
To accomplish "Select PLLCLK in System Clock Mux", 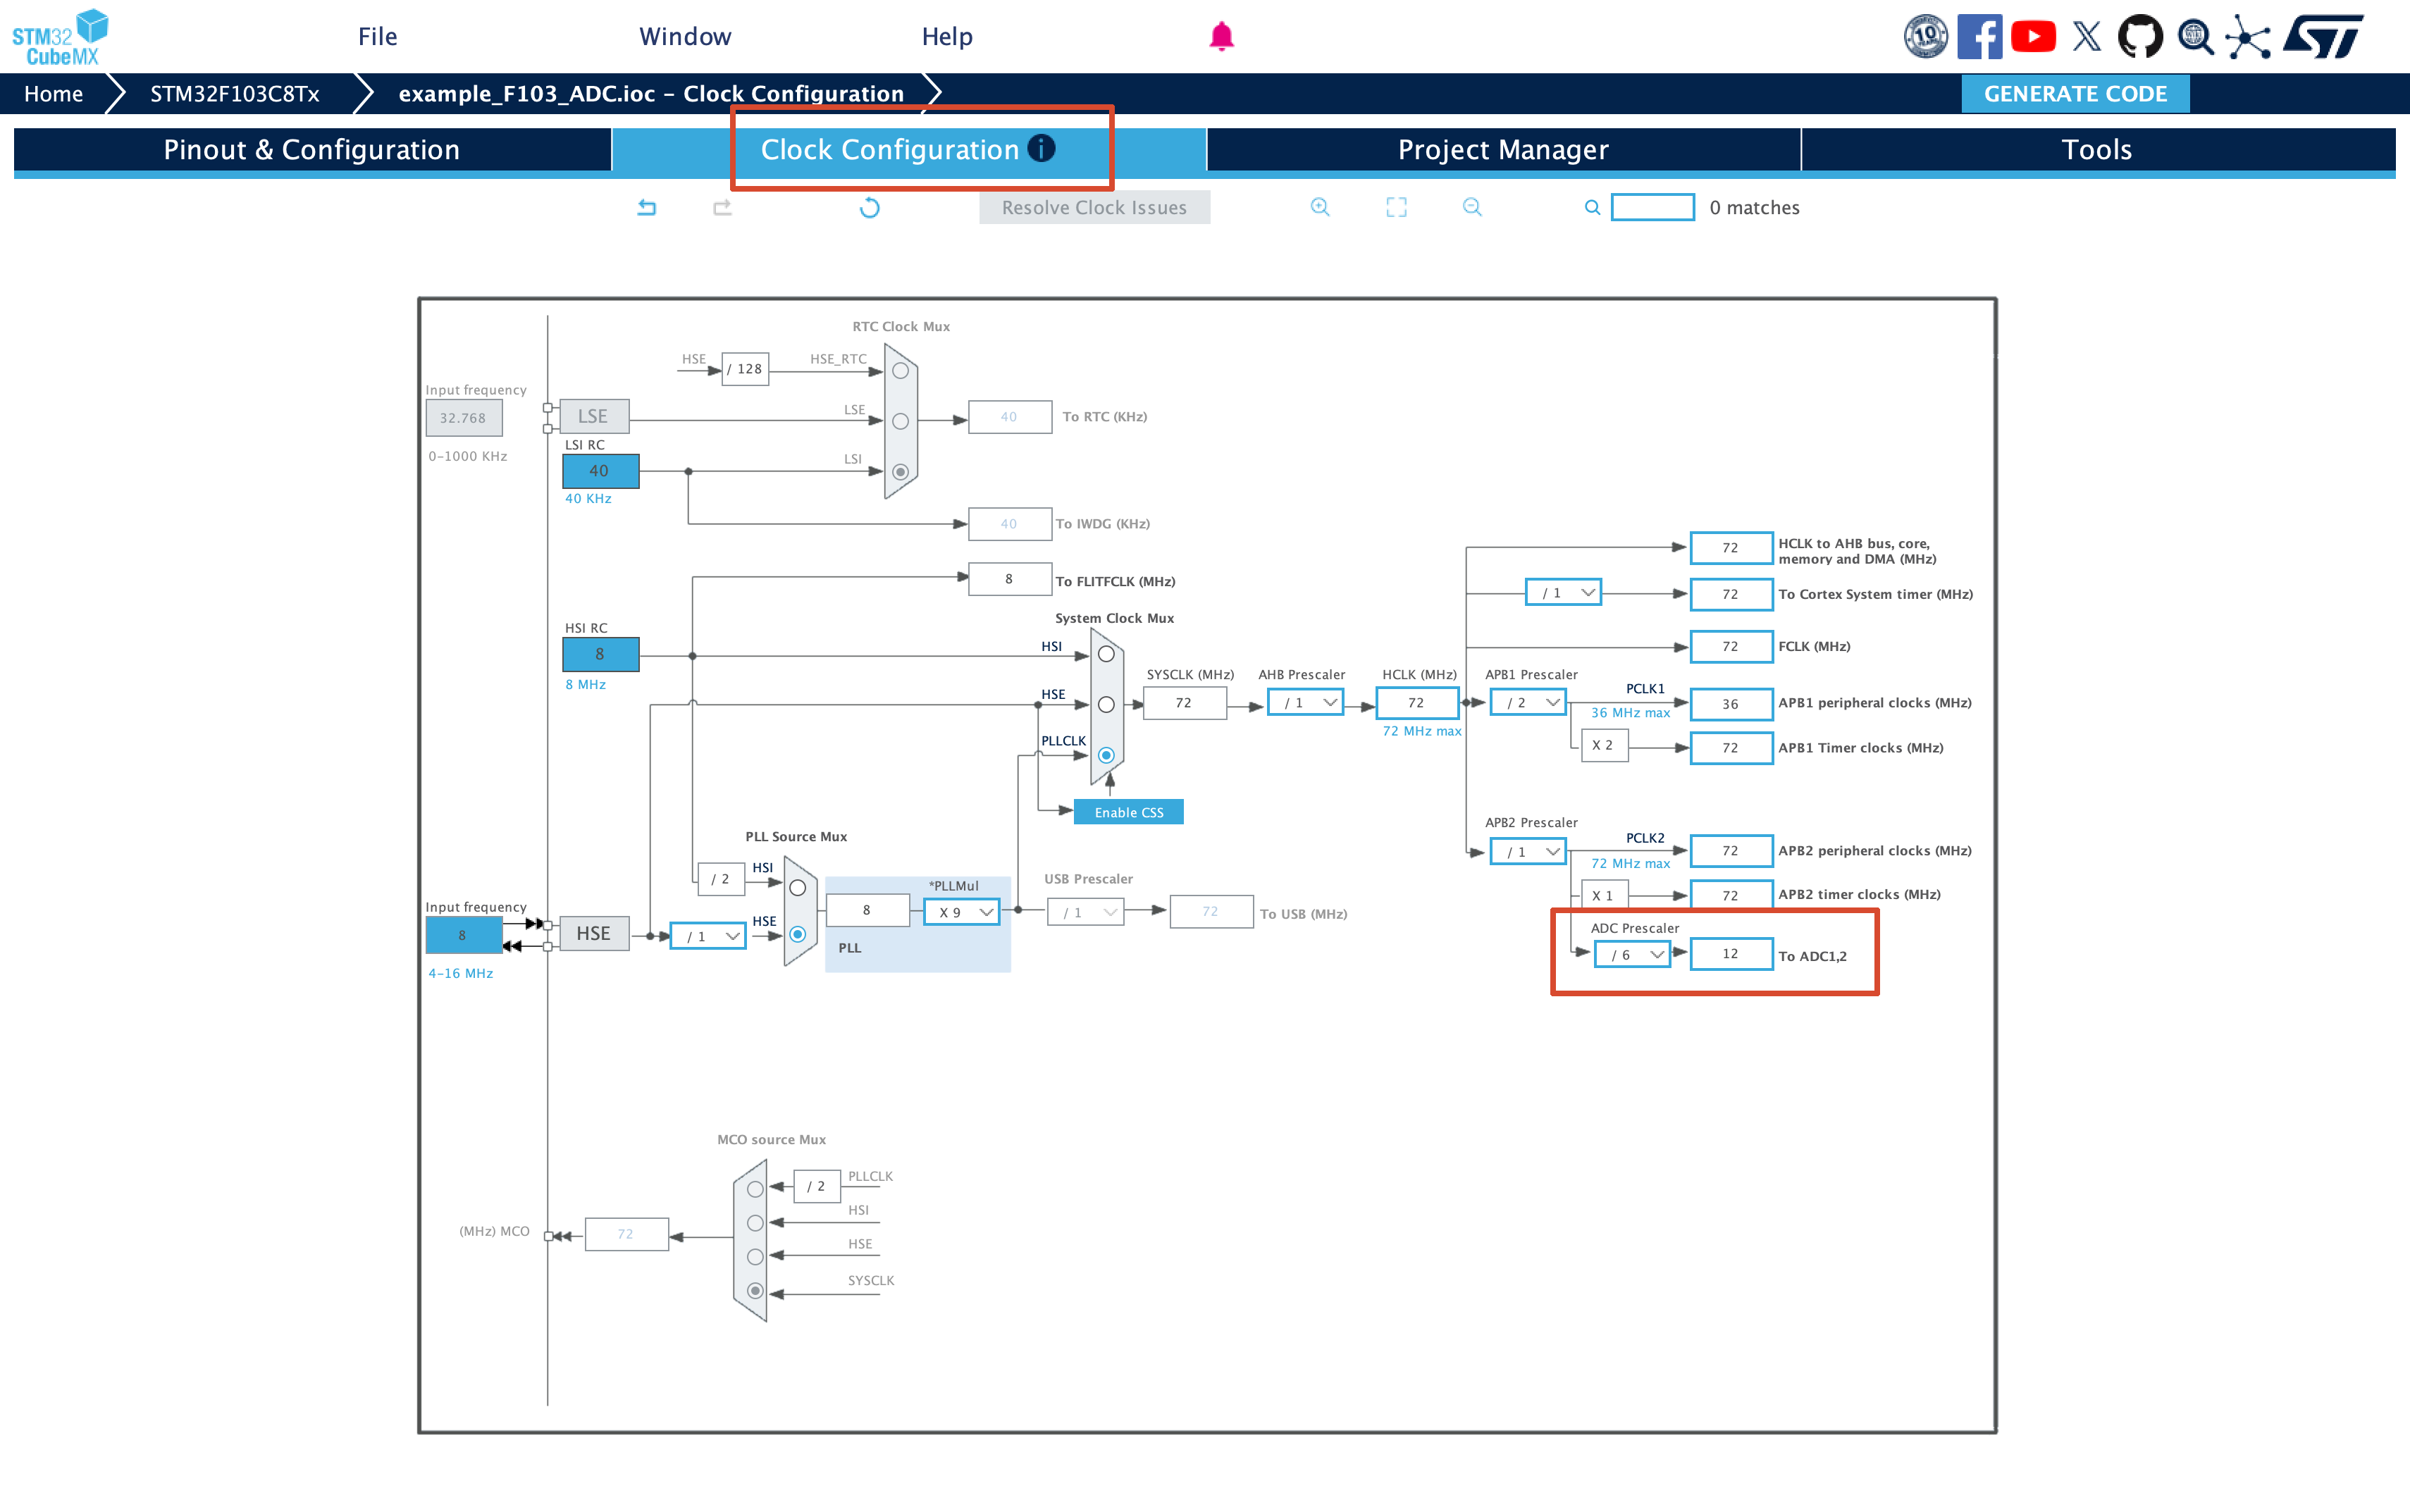I will point(1106,755).
